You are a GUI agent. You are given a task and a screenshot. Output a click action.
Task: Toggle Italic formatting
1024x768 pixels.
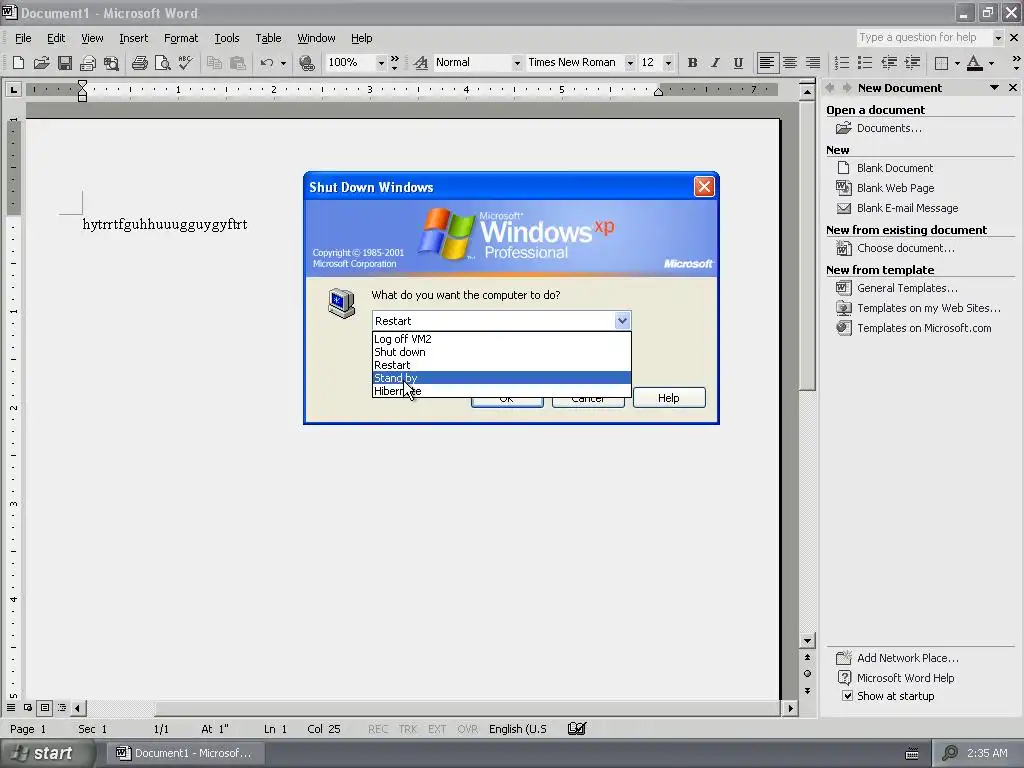tap(715, 63)
